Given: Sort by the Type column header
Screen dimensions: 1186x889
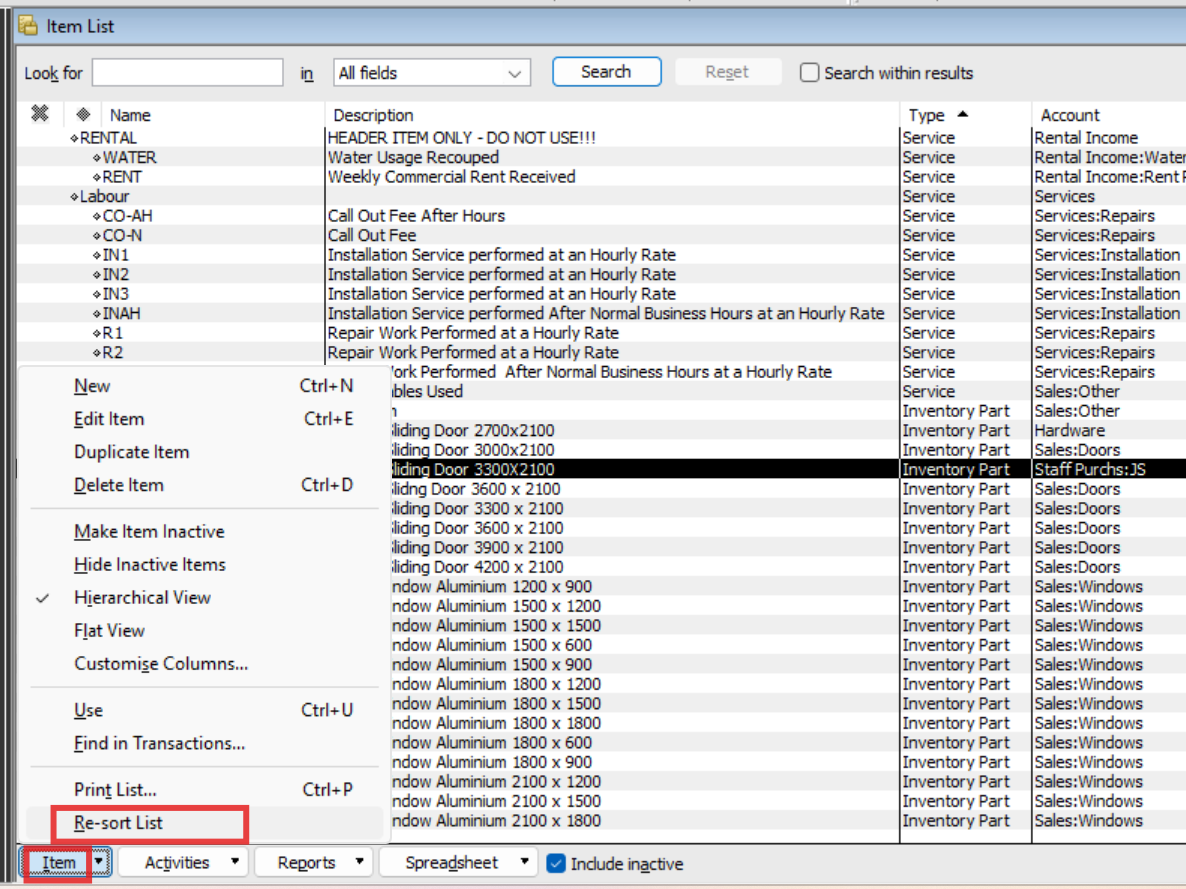Looking at the screenshot, I should [x=965, y=115].
